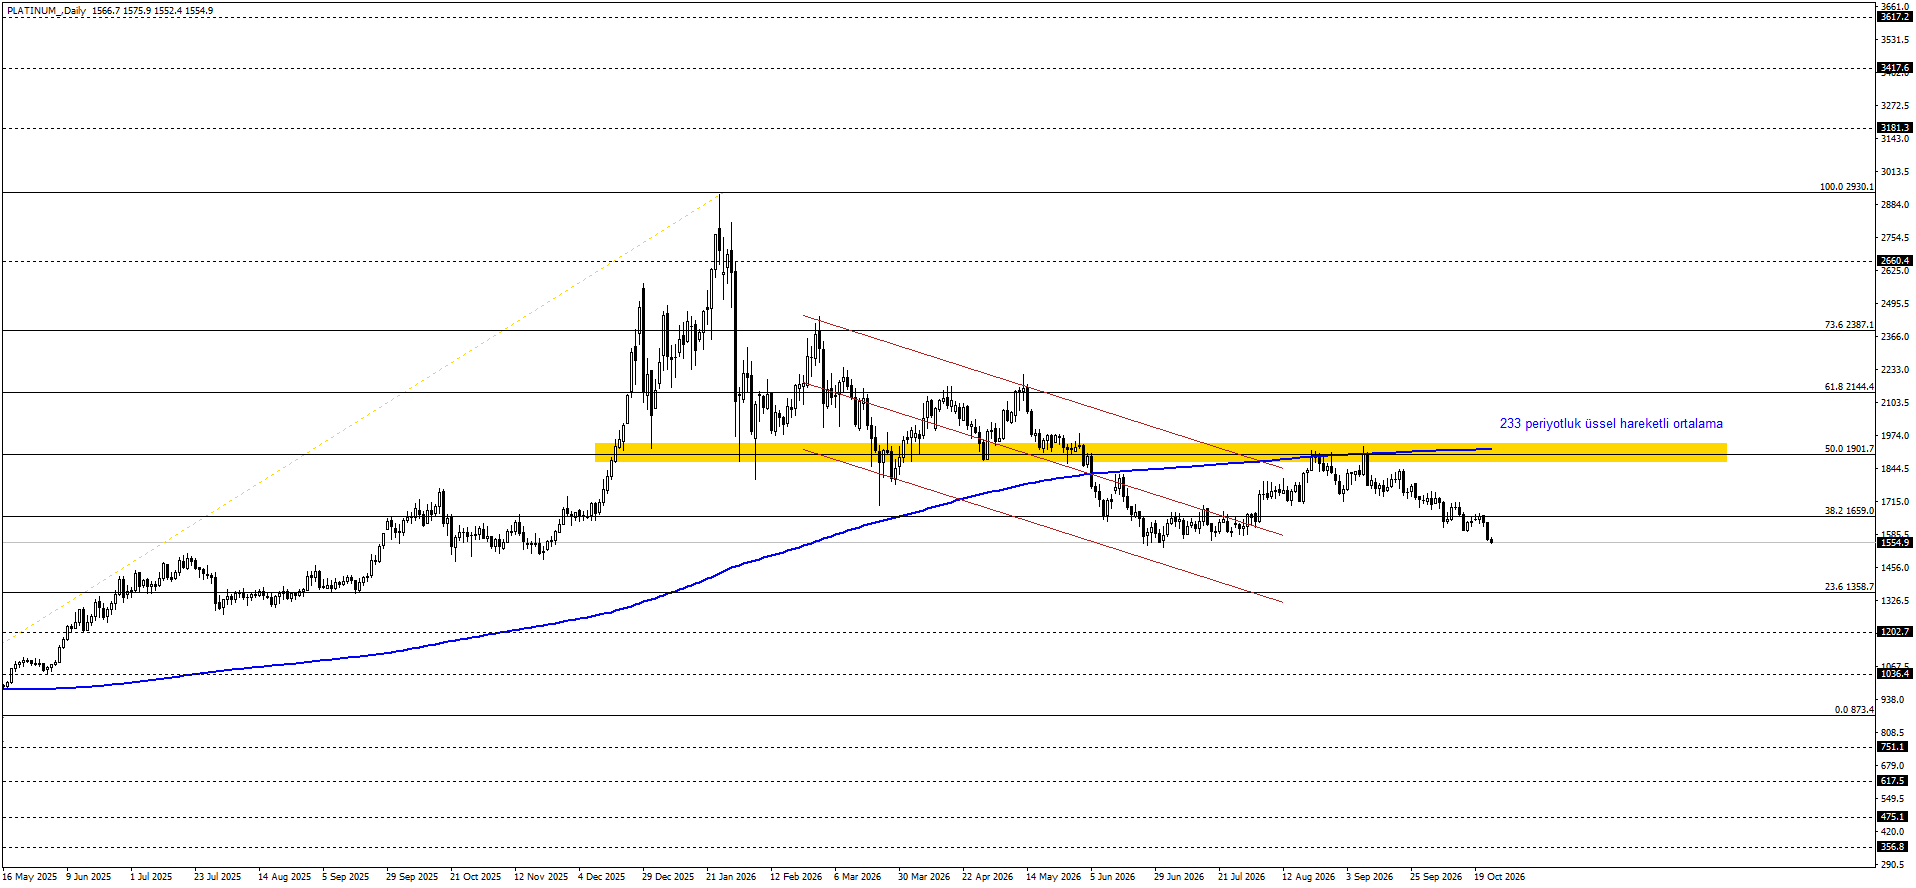Screen dimensions: 1916x888
Task: Select the Fibonacci label '61.8 2144.4'
Action: coord(1849,387)
